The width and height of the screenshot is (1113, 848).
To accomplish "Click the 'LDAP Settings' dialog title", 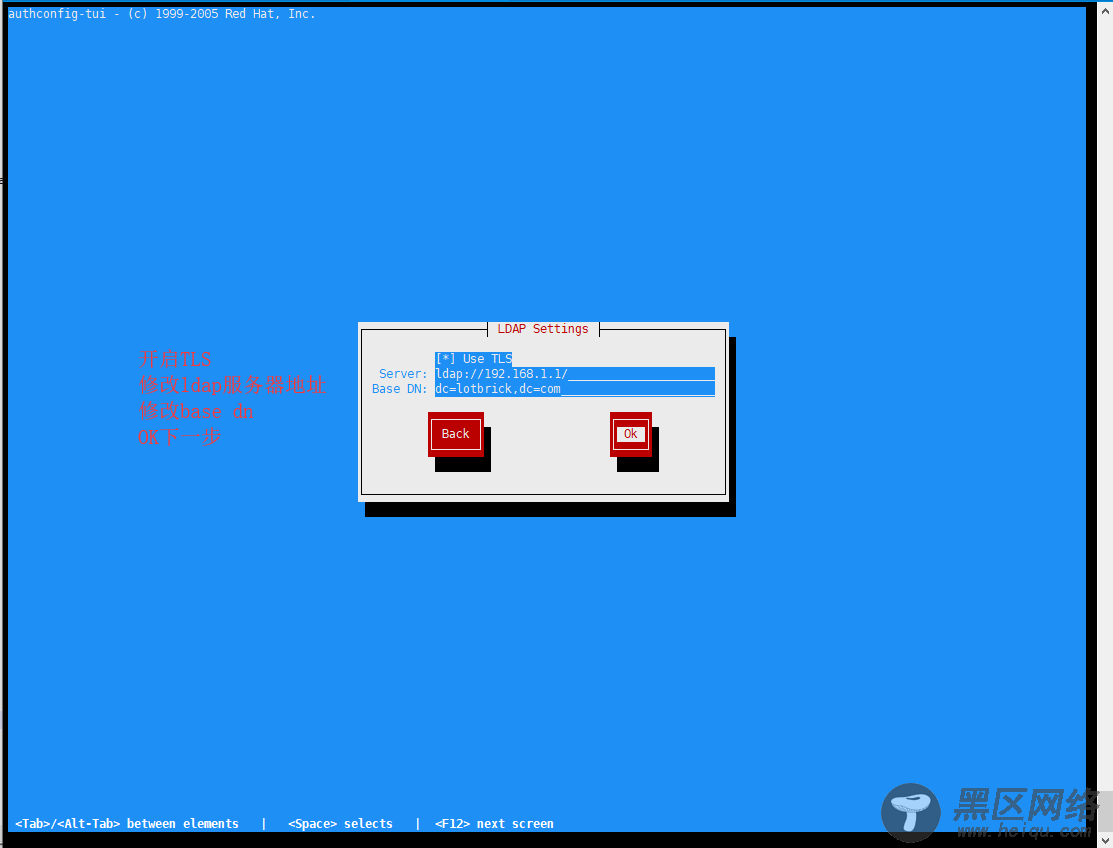I will (x=543, y=329).
